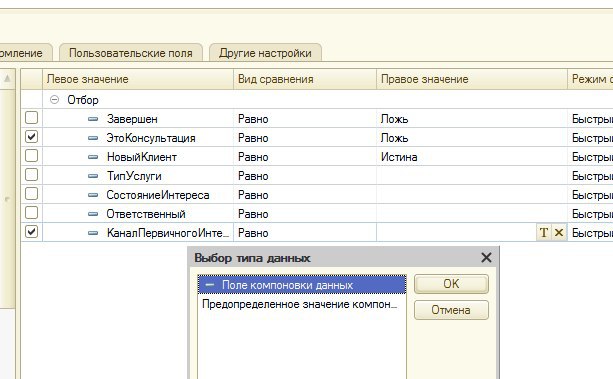Clear value with the X icon in row
The image size is (613, 379).
pos(559,232)
